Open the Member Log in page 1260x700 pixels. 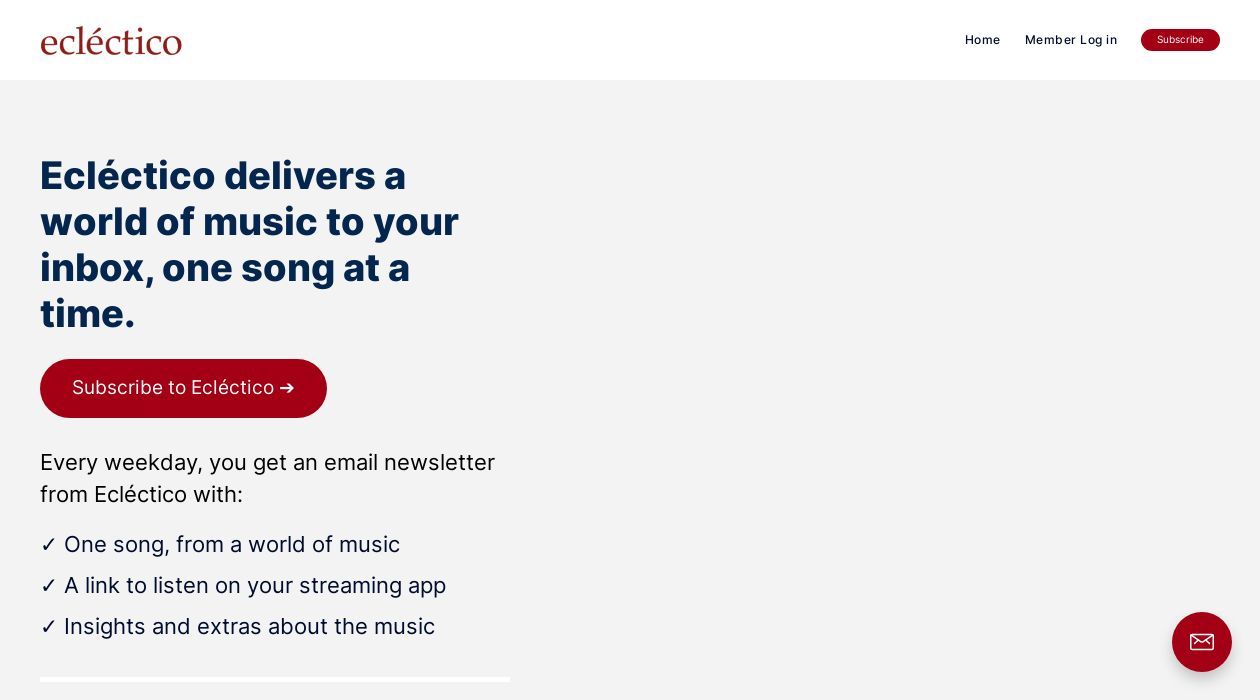pos(1070,40)
